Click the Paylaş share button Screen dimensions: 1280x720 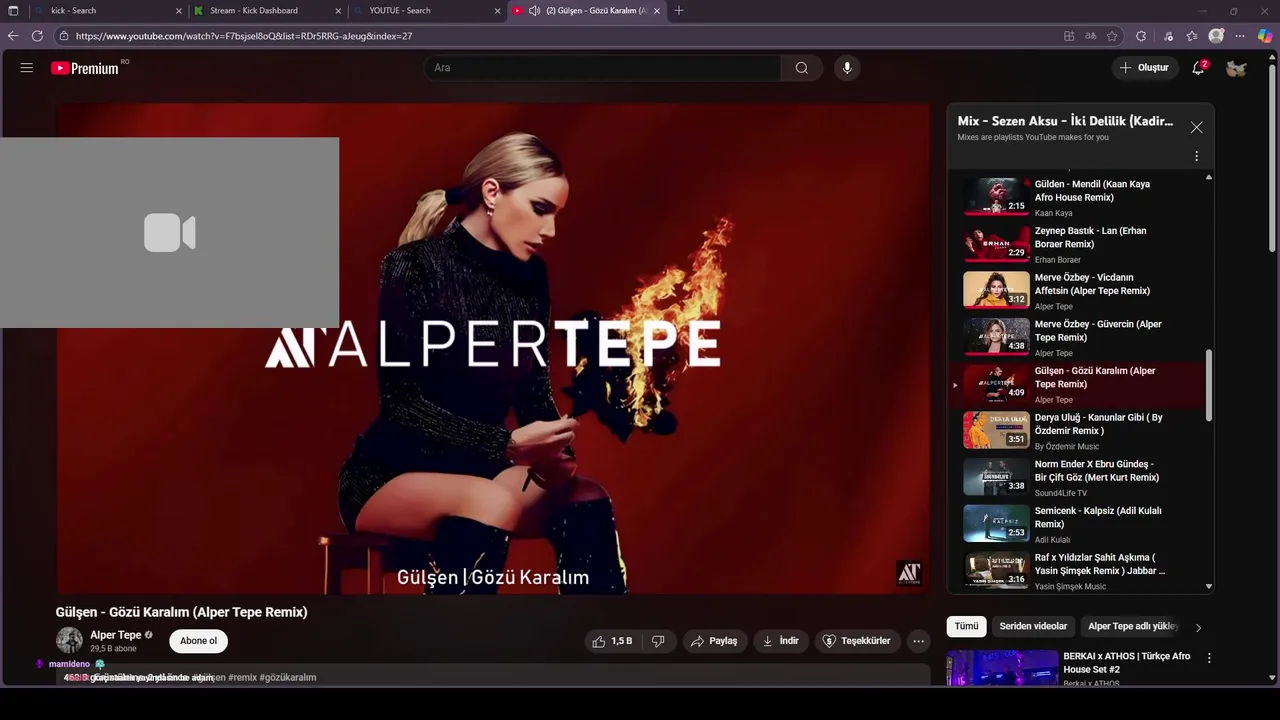pos(715,641)
